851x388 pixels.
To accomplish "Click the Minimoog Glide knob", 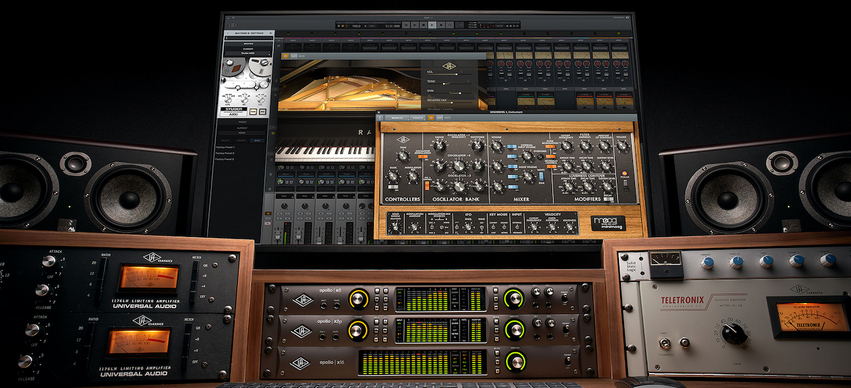I will (393, 176).
